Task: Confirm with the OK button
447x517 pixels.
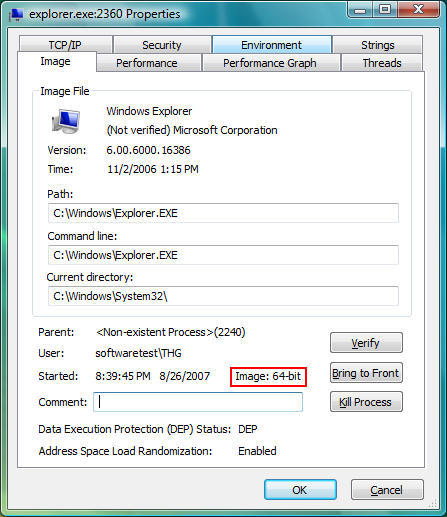Action: (300, 490)
